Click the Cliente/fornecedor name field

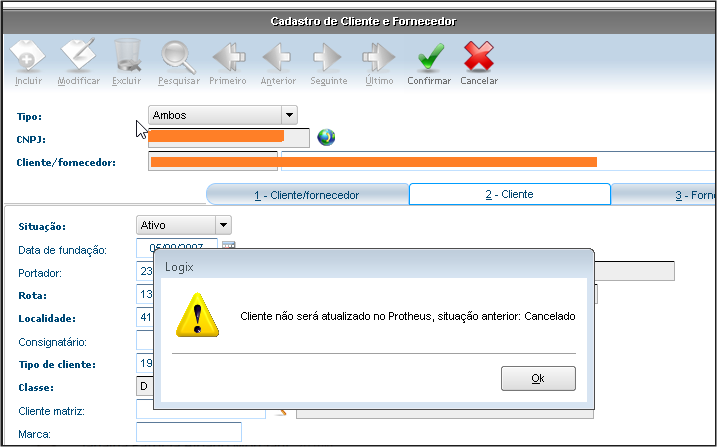498,161
